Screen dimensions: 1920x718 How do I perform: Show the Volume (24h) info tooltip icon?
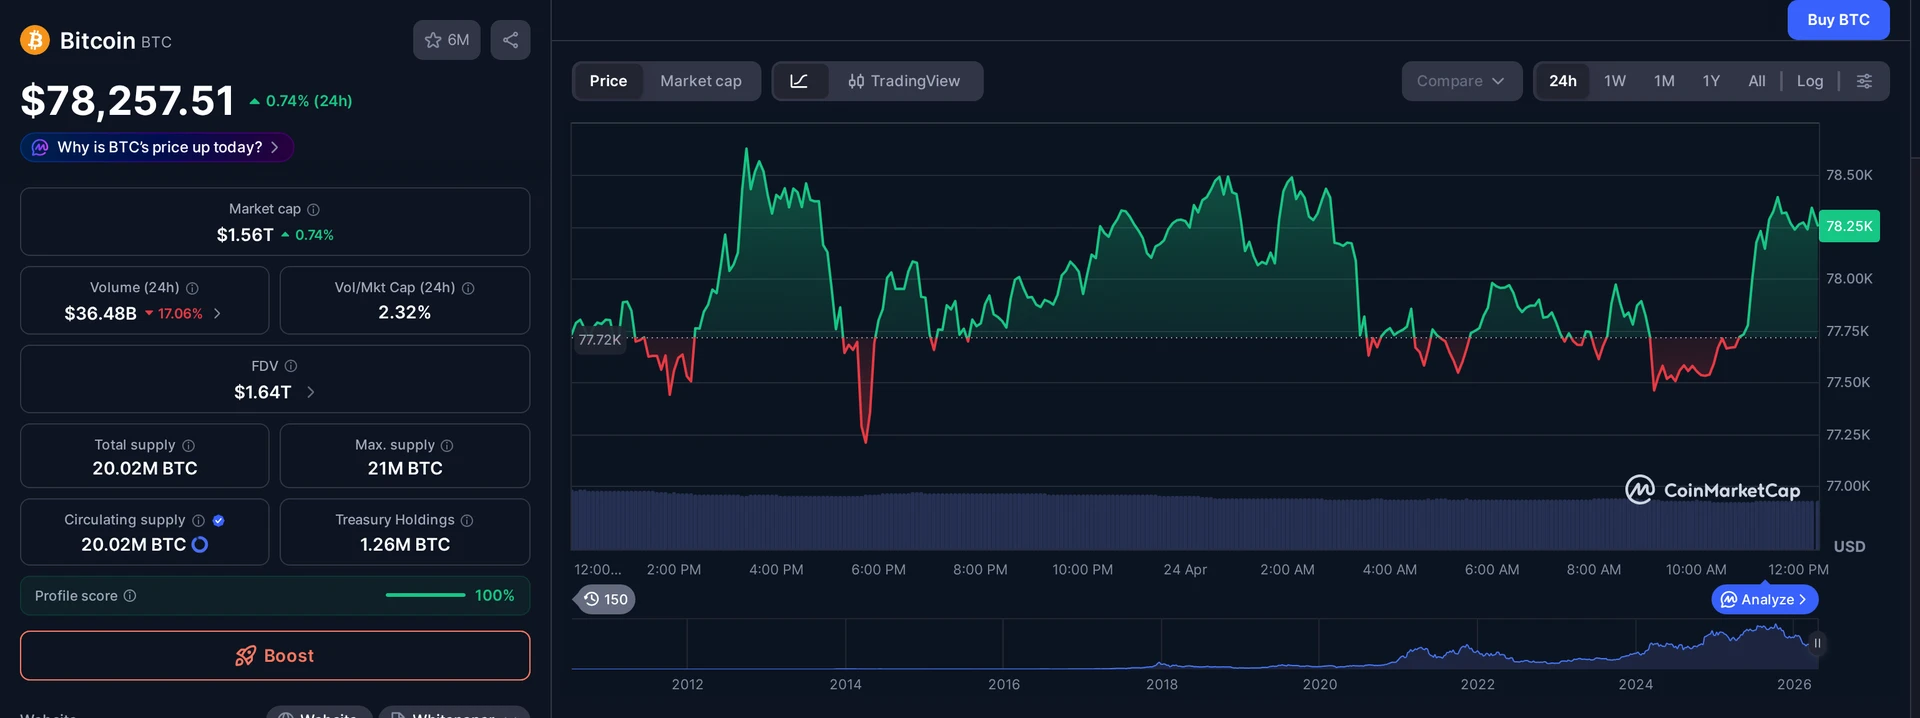pyautogui.click(x=192, y=288)
